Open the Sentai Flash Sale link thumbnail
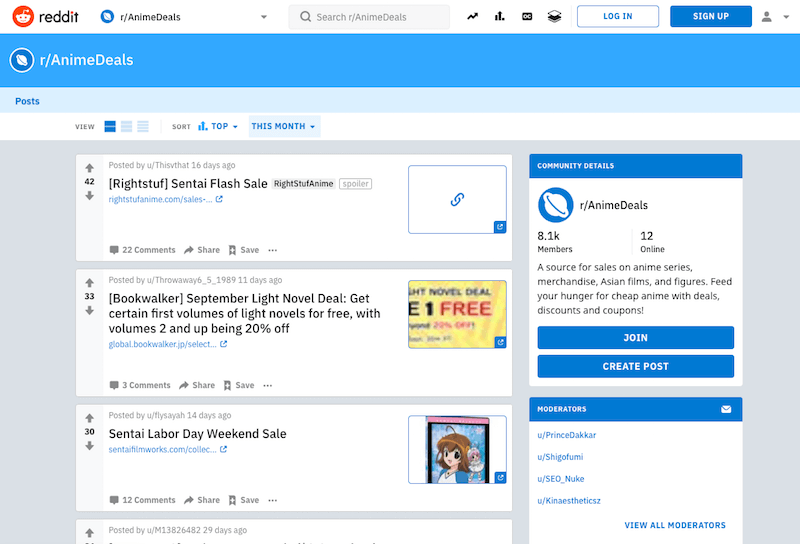Viewport: 800px width, 544px height. pyautogui.click(x=457, y=200)
